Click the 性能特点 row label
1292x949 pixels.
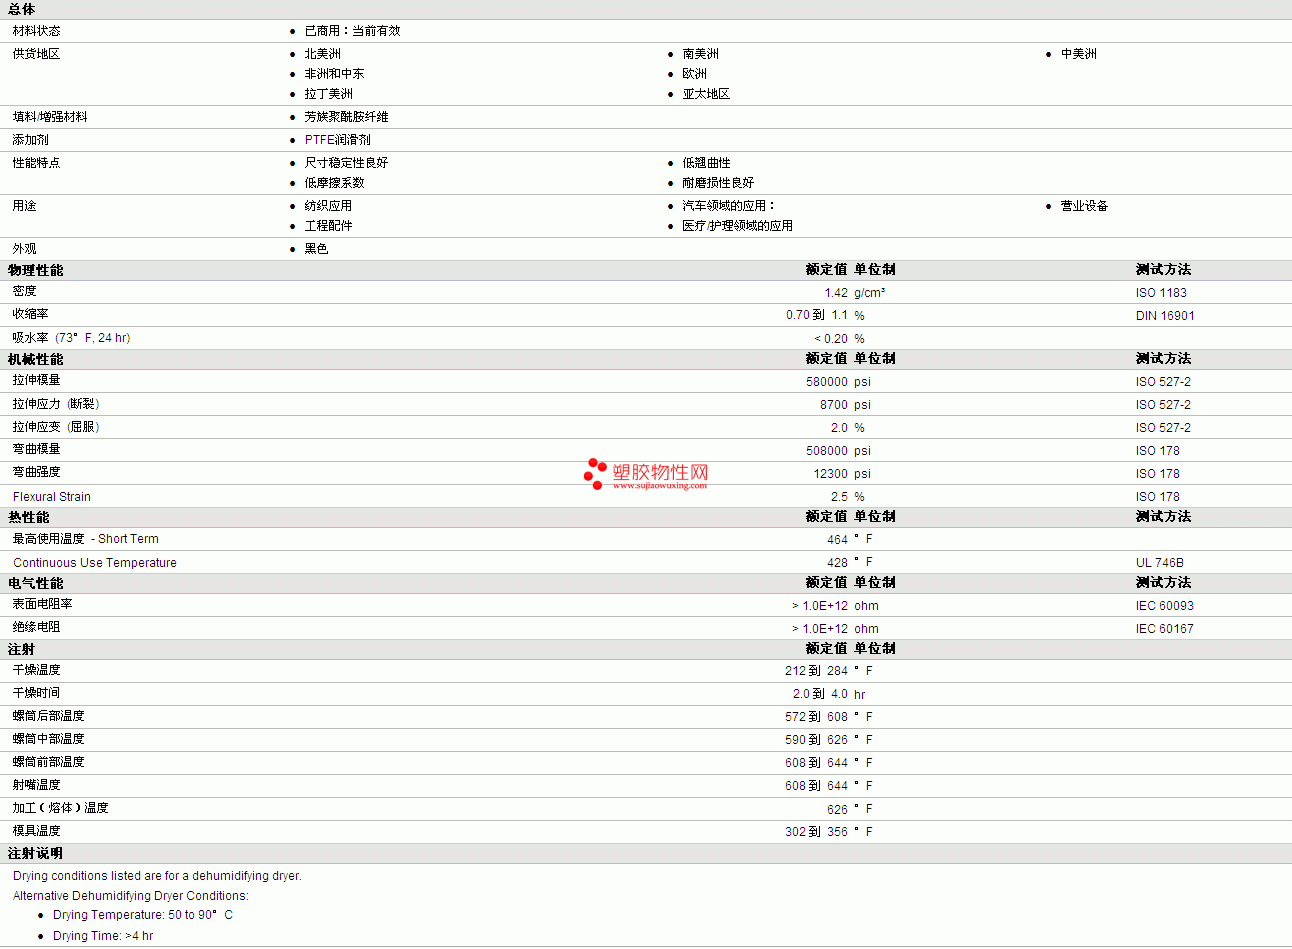point(36,163)
